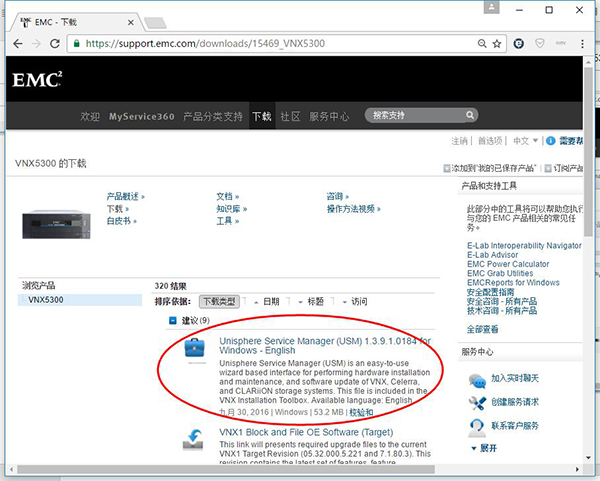Sort by 访问 arrow
The height and width of the screenshot is (481, 600).
tap(344, 302)
